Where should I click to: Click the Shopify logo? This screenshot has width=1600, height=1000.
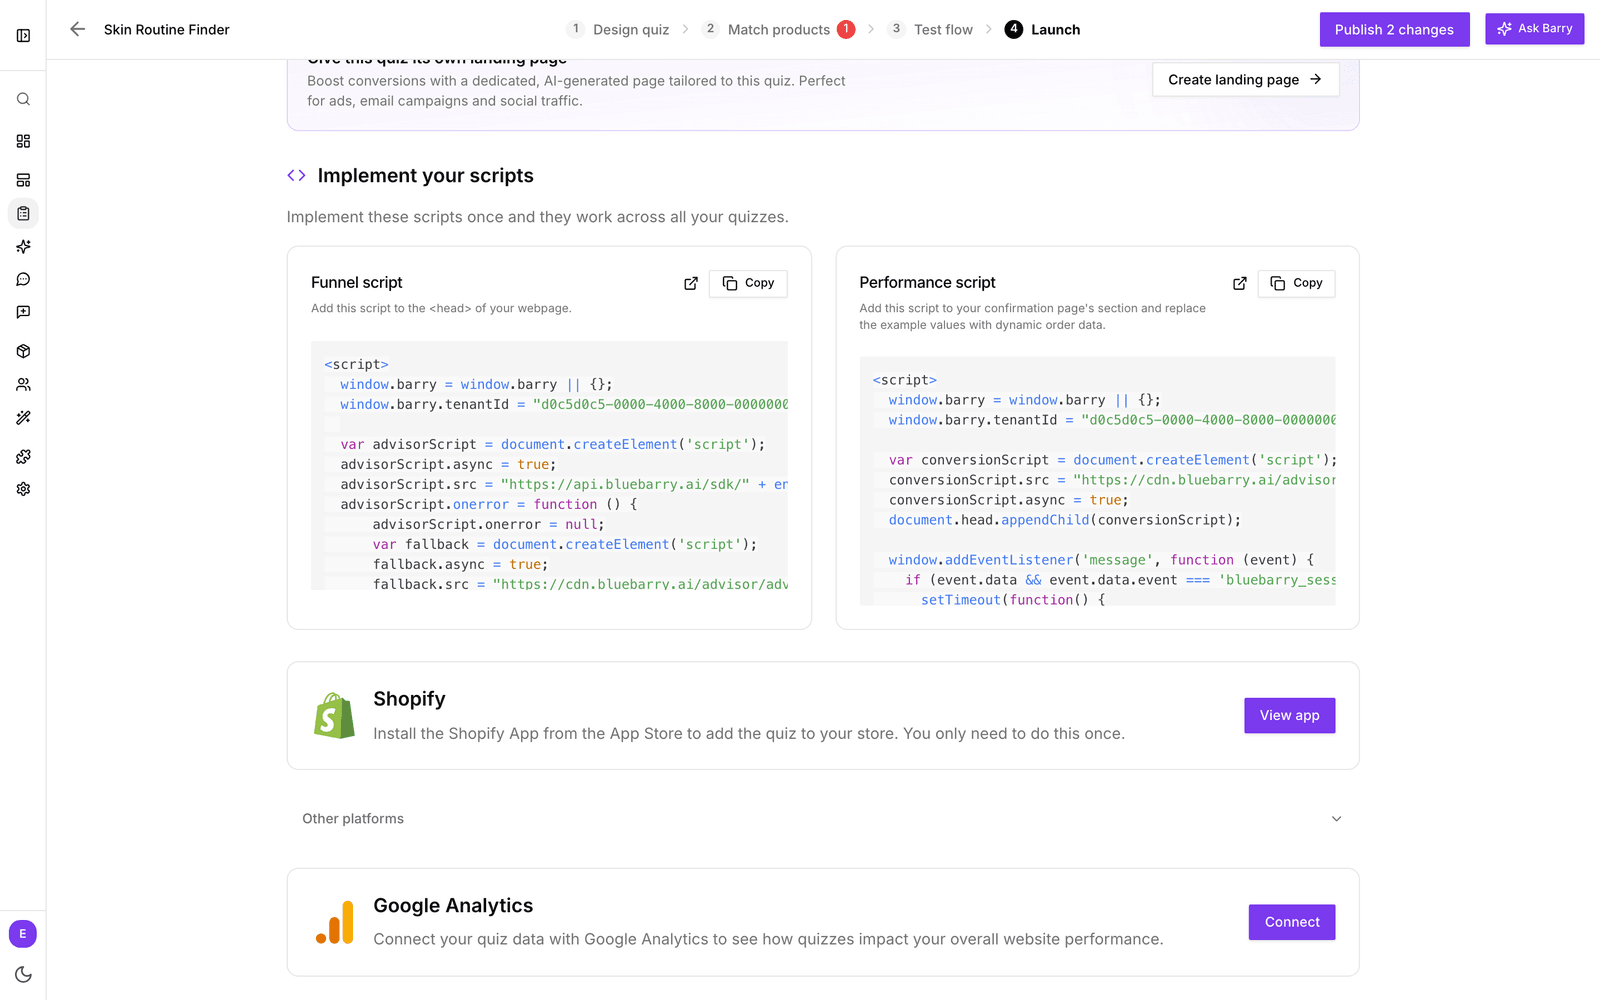pyautogui.click(x=334, y=716)
